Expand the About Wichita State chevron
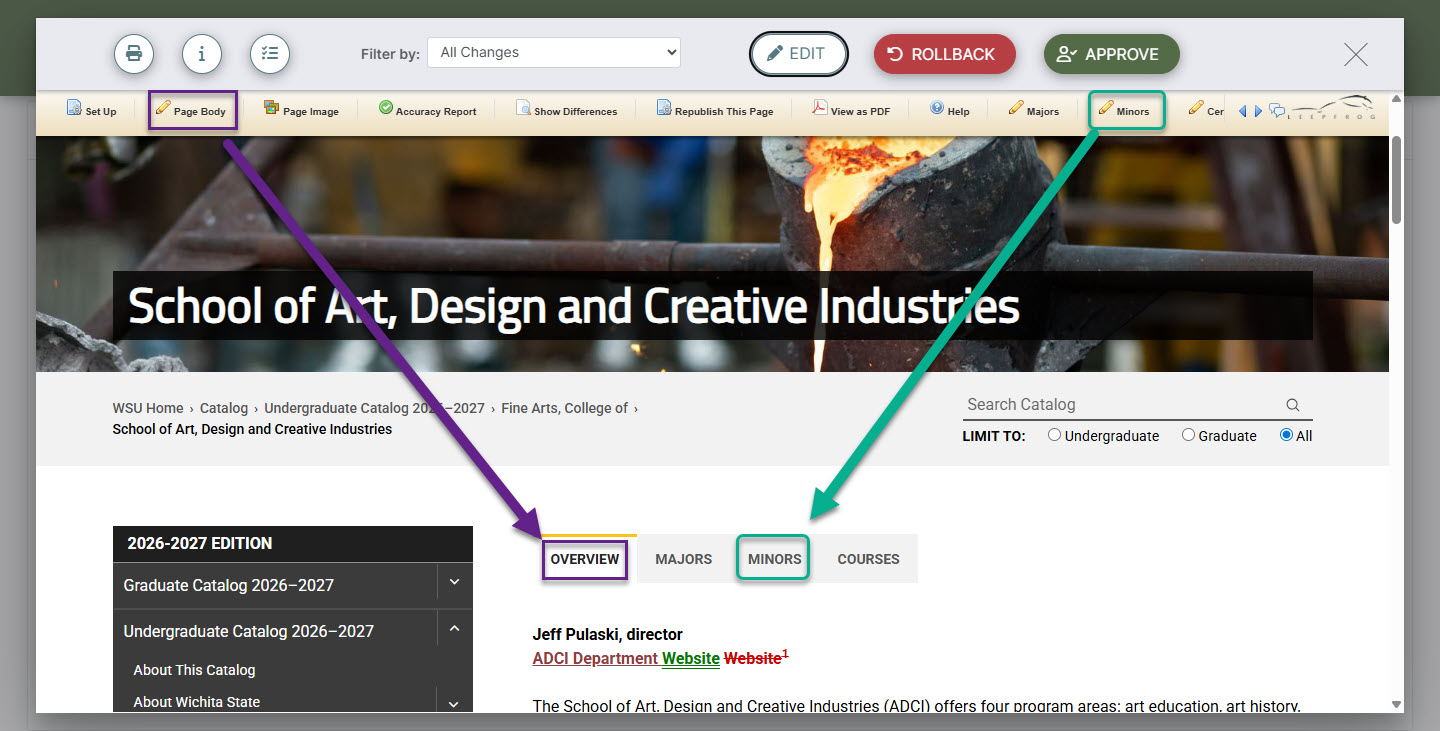Viewport: 1440px width, 731px height. 454,703
